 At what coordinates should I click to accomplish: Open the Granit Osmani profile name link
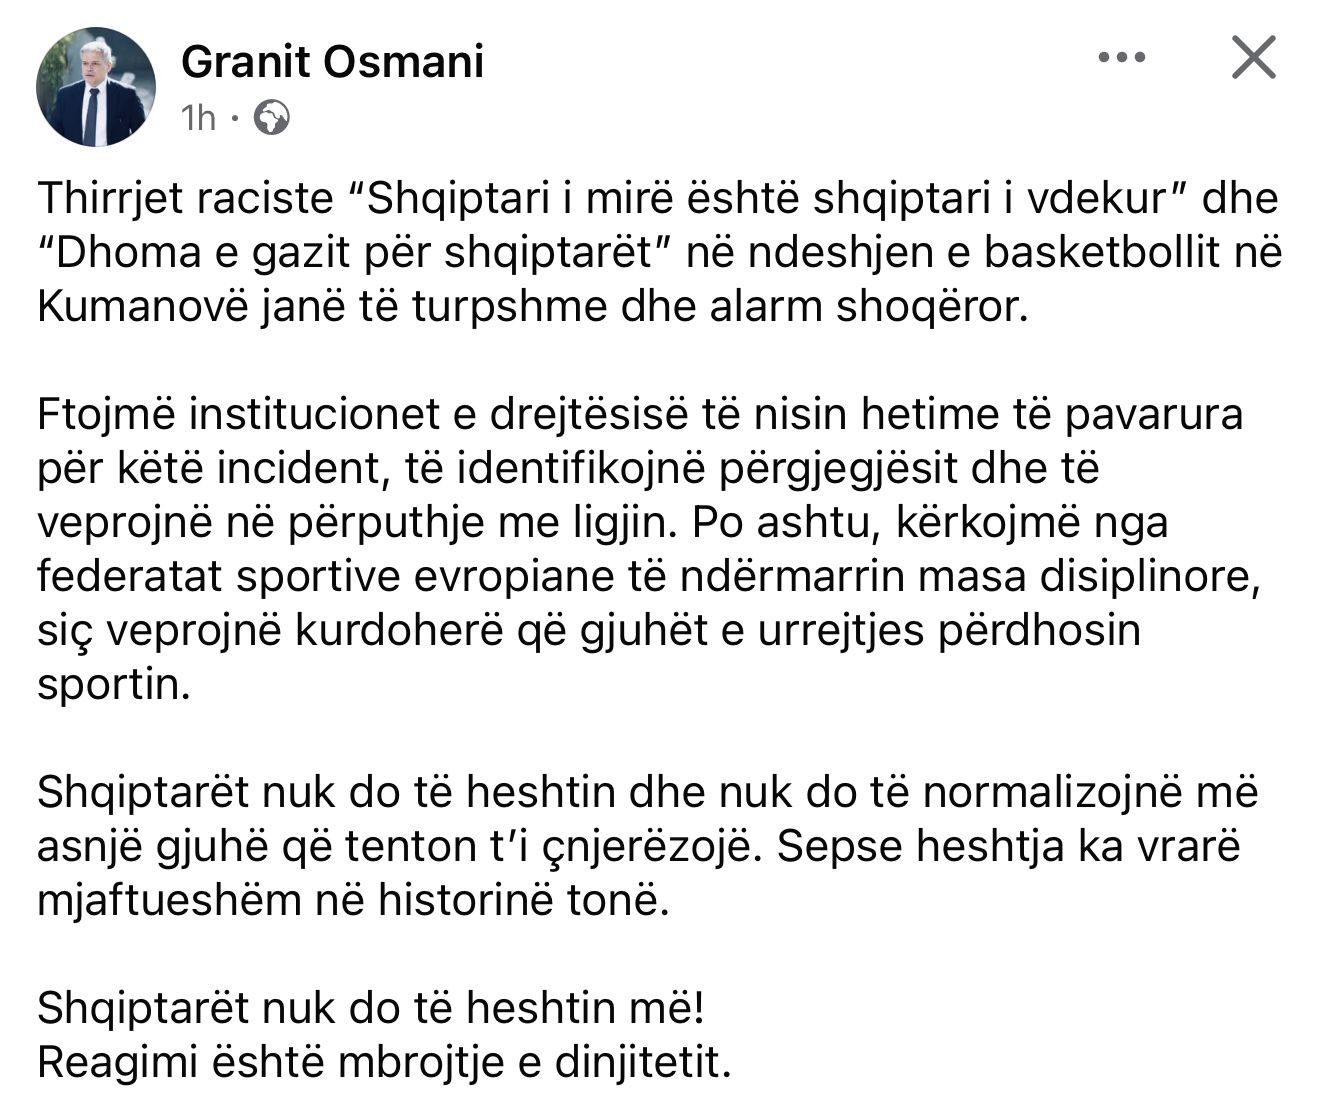pos(332,62)
